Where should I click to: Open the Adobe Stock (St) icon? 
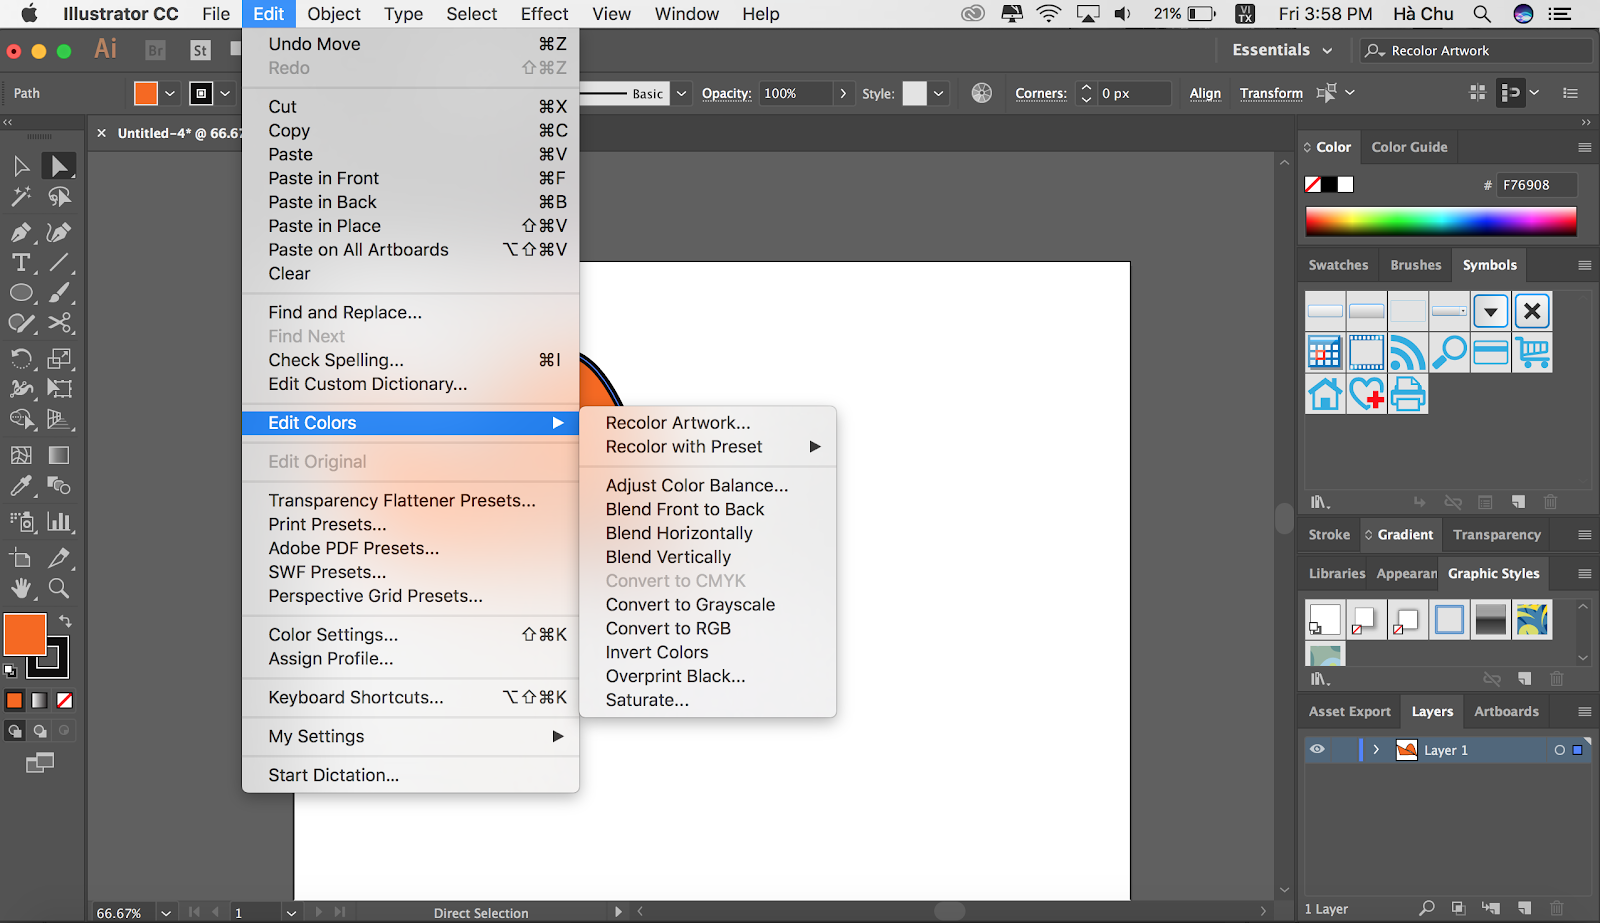click(200, 50)
